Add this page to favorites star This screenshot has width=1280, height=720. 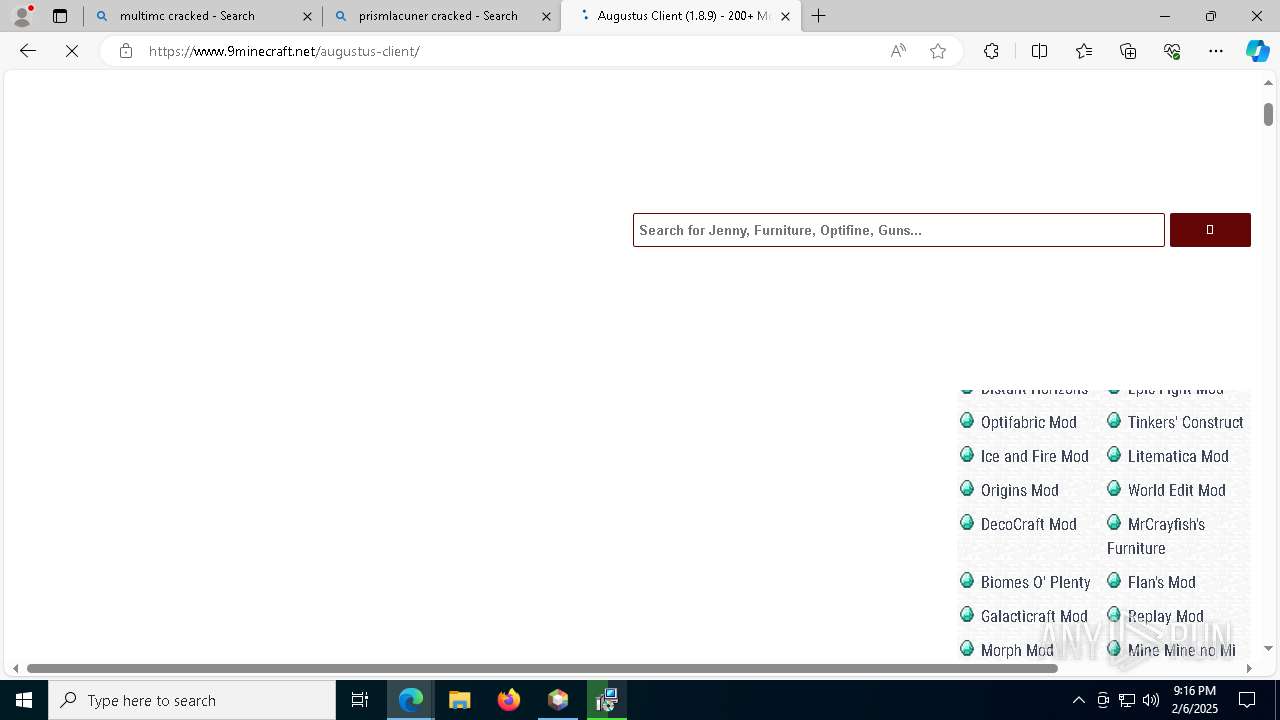[x=938, y=51]
